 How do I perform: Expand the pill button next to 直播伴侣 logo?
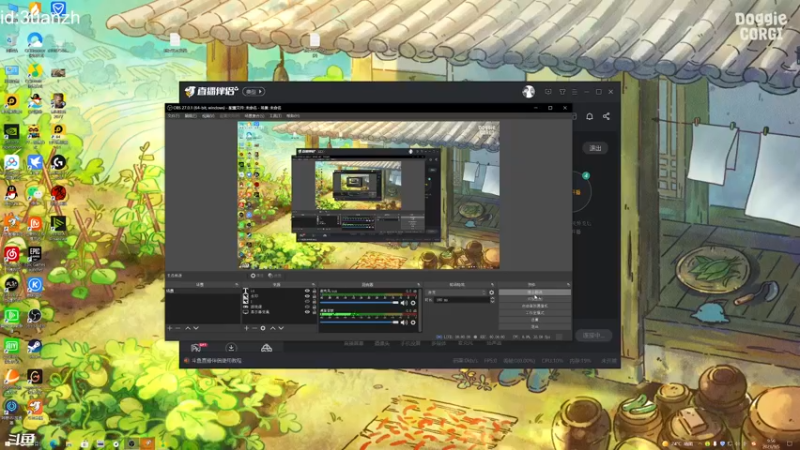(x=254, y=92)
